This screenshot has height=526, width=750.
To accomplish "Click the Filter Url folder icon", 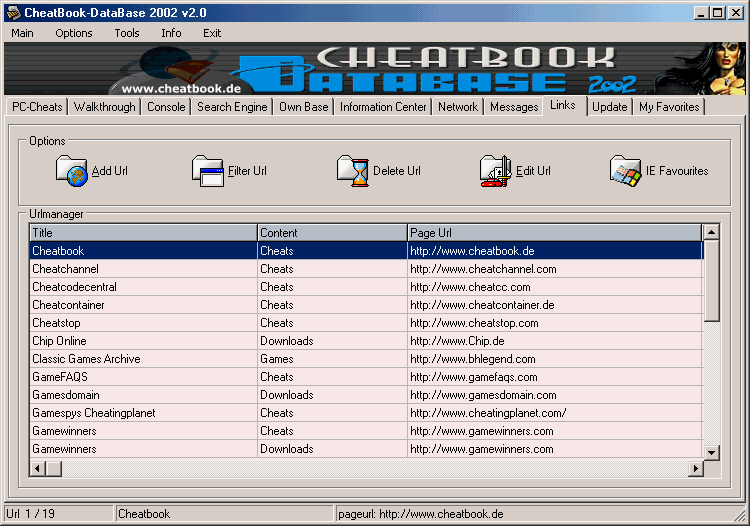I will click(208, 171).
